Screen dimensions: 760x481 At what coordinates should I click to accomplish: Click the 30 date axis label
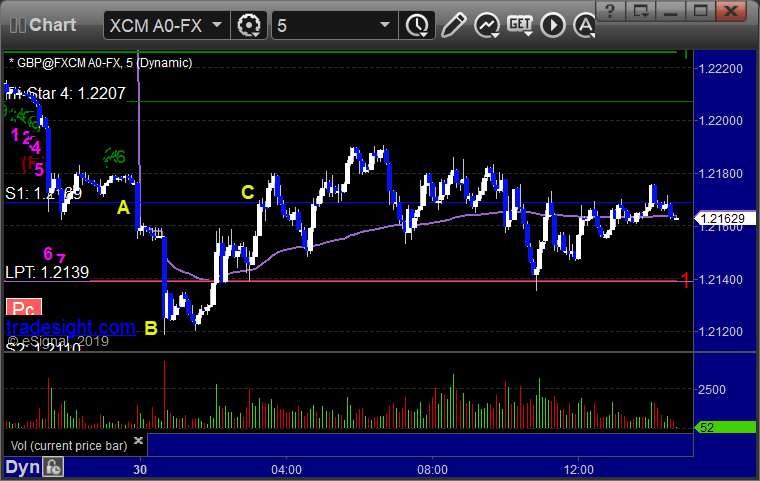coord(140,469)
